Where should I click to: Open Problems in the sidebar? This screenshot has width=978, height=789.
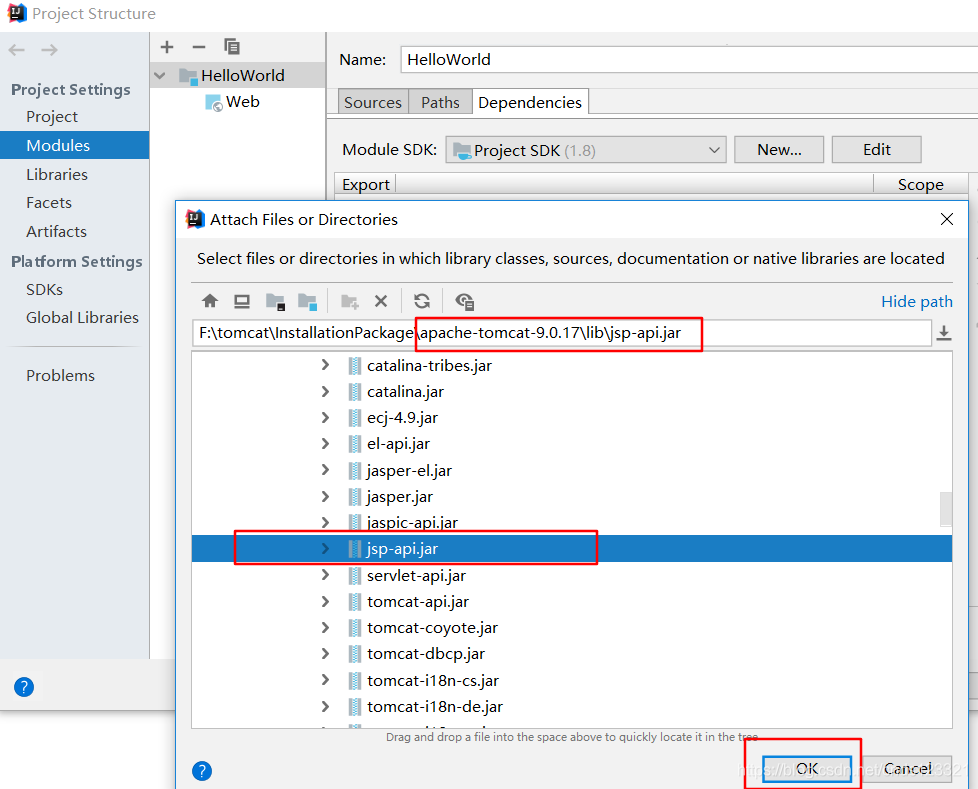click(x=61, y=375)
